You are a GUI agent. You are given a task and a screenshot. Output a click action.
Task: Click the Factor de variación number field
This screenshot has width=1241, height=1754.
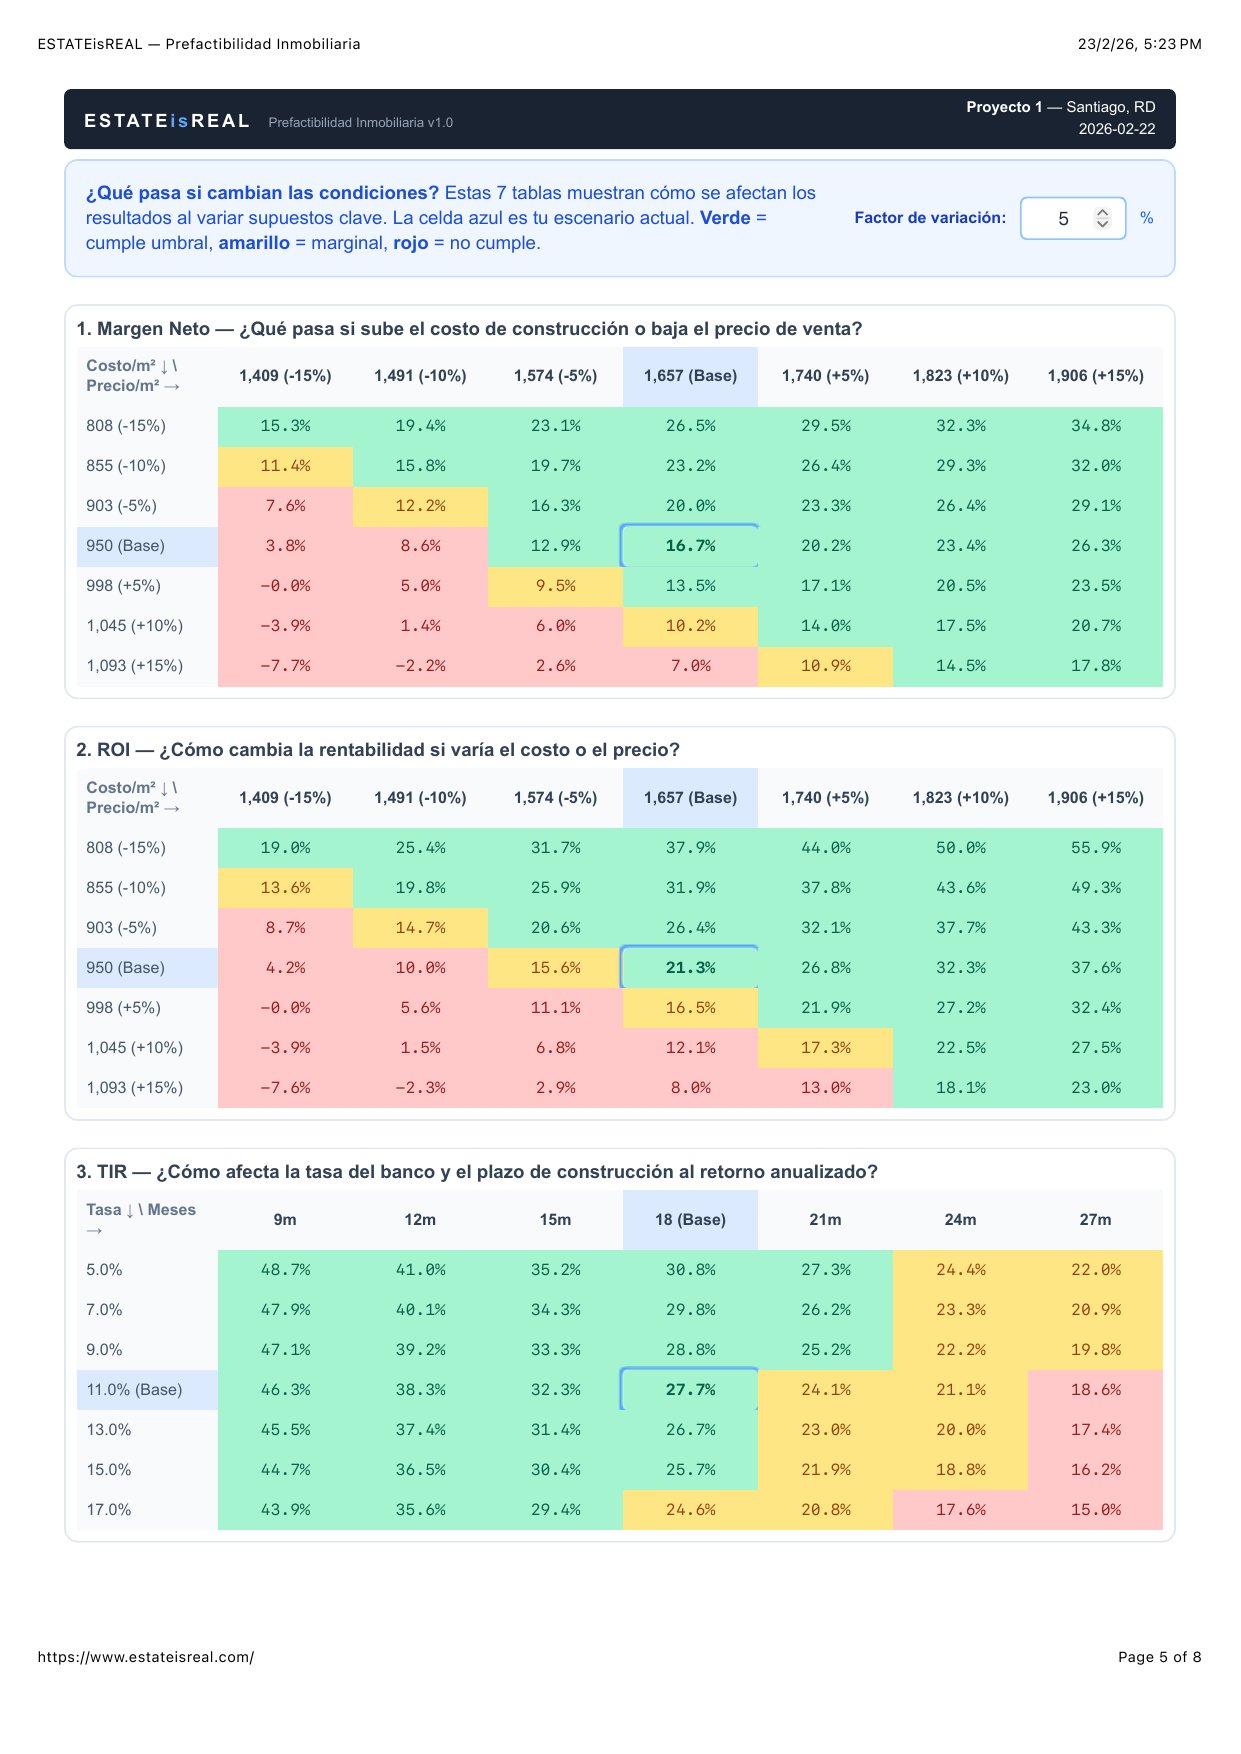click(x=1062, y=218)
